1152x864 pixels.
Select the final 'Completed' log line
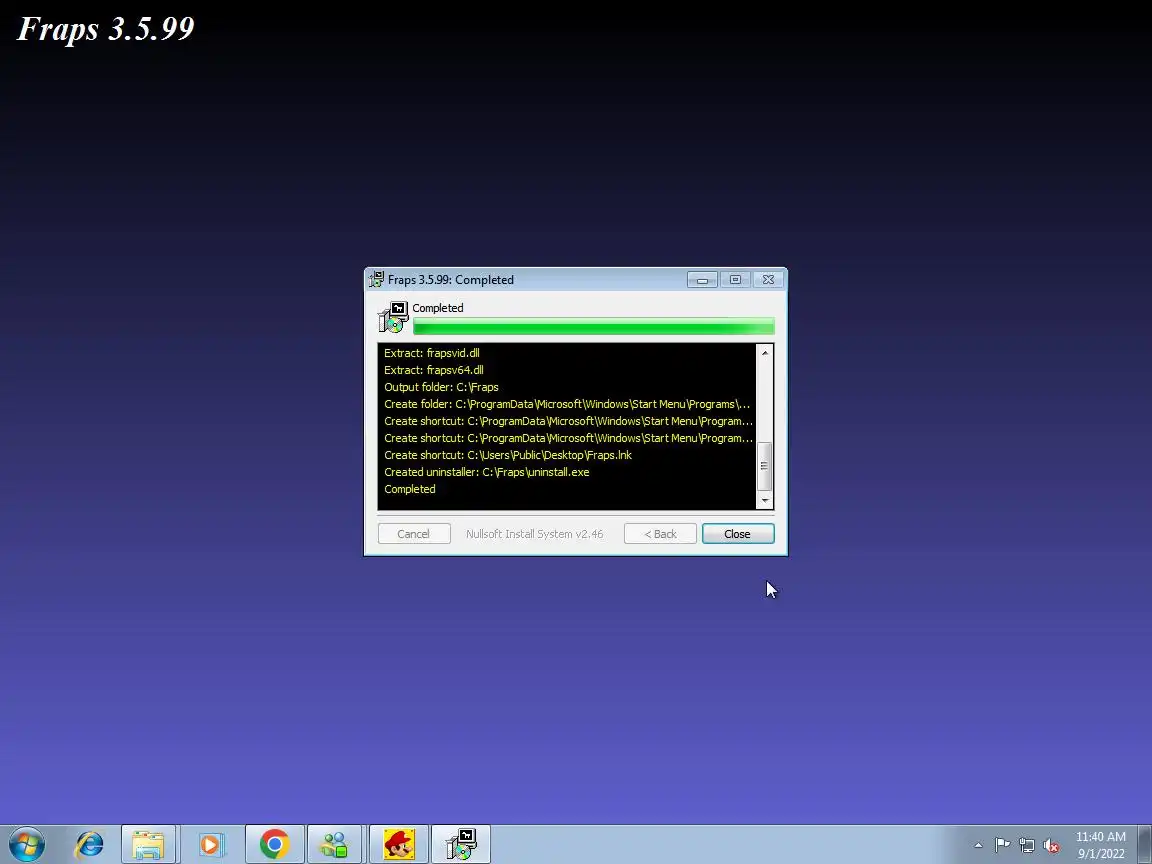pos(409,489)
